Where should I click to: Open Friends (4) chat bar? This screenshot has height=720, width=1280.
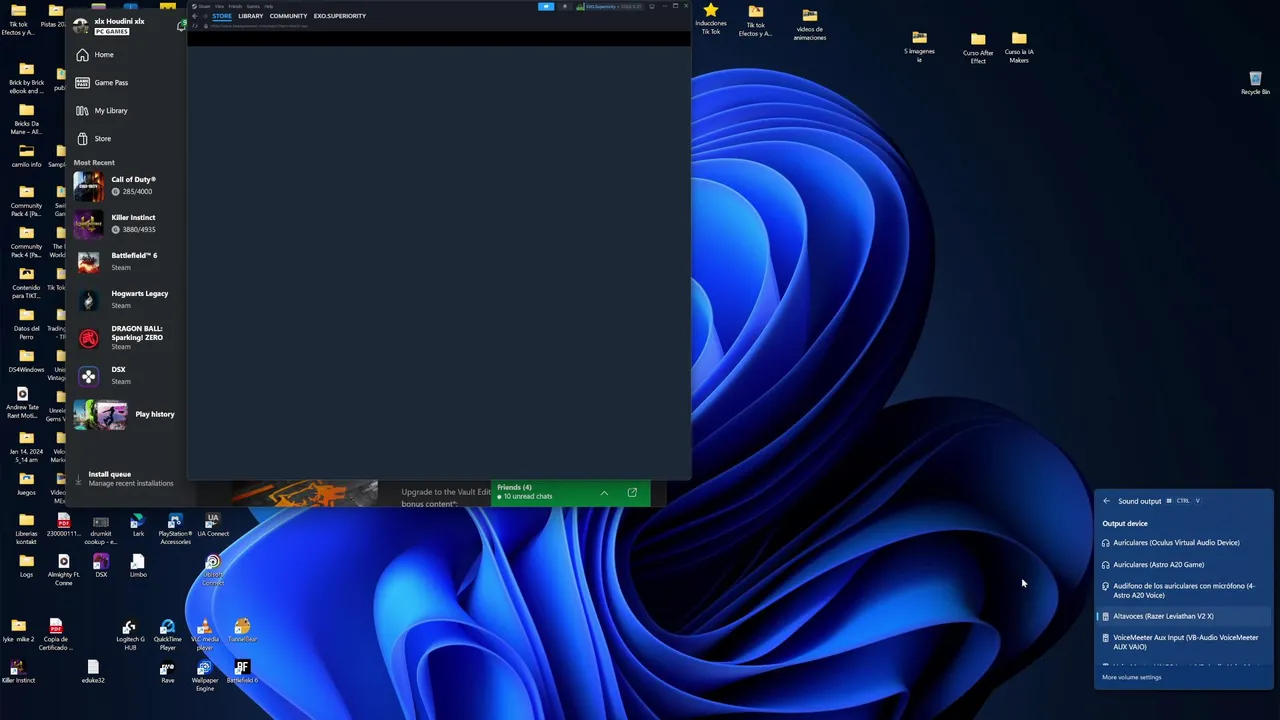coord(570,492)
